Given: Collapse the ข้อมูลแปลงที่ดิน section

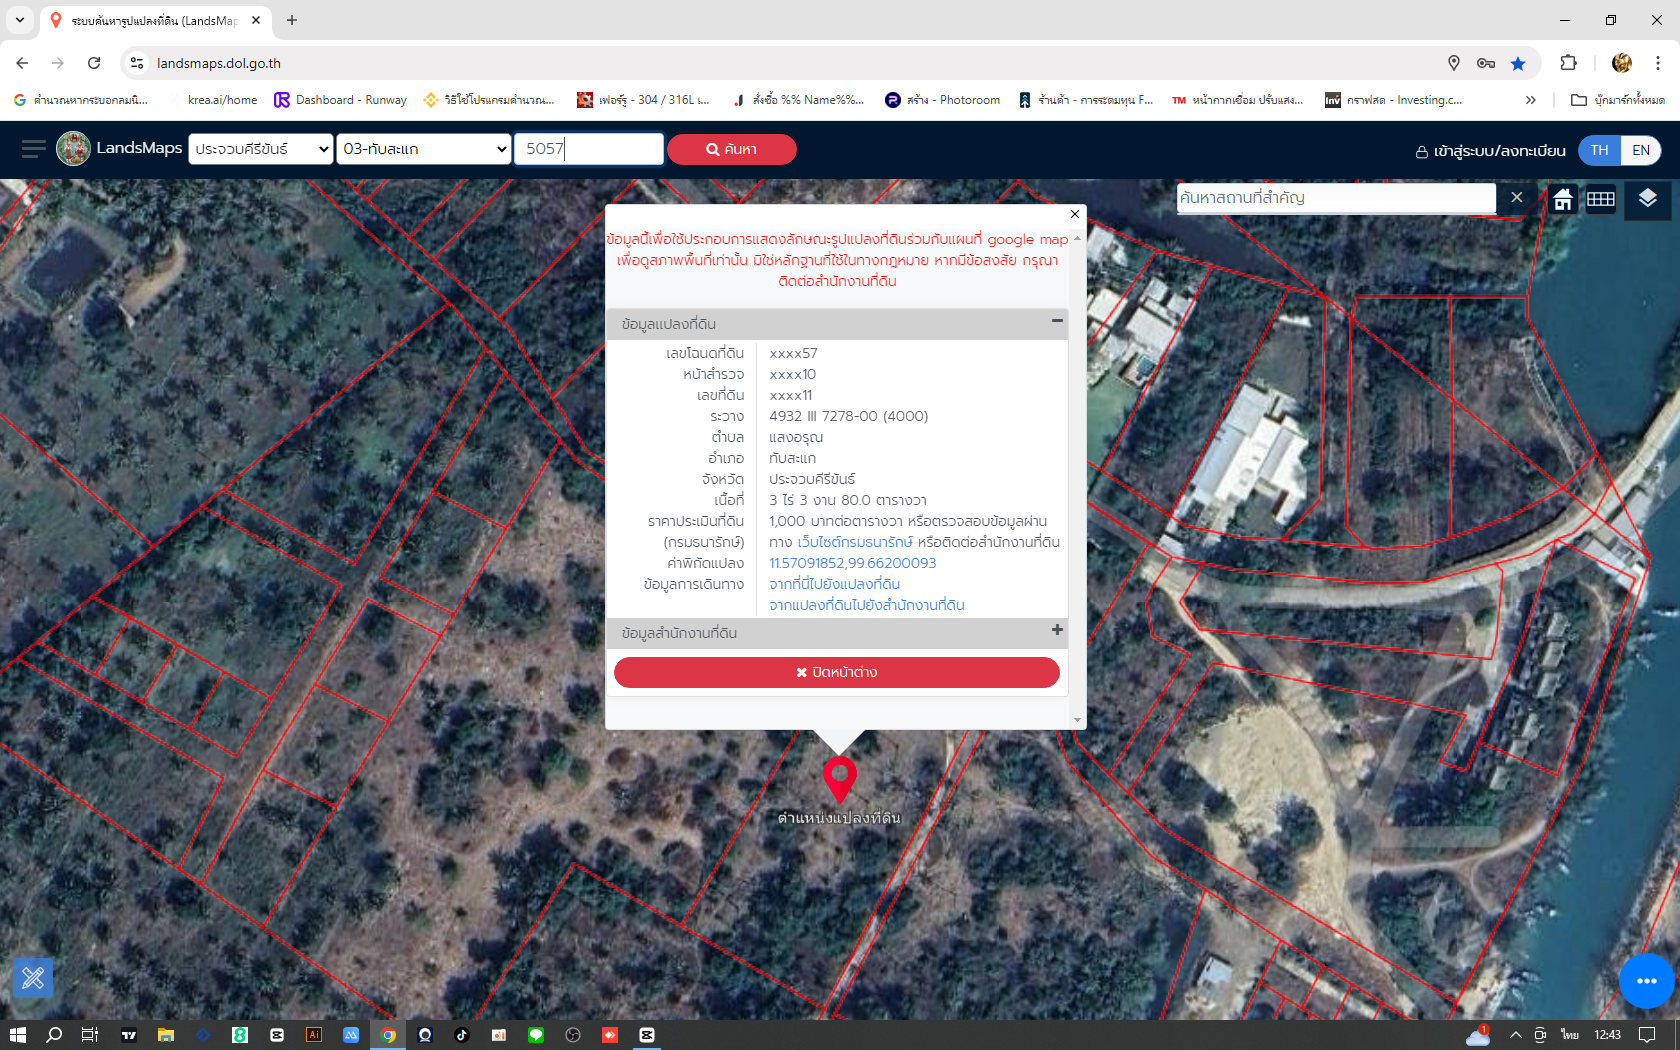Looking at the screenshot, I should (1056, 321).
